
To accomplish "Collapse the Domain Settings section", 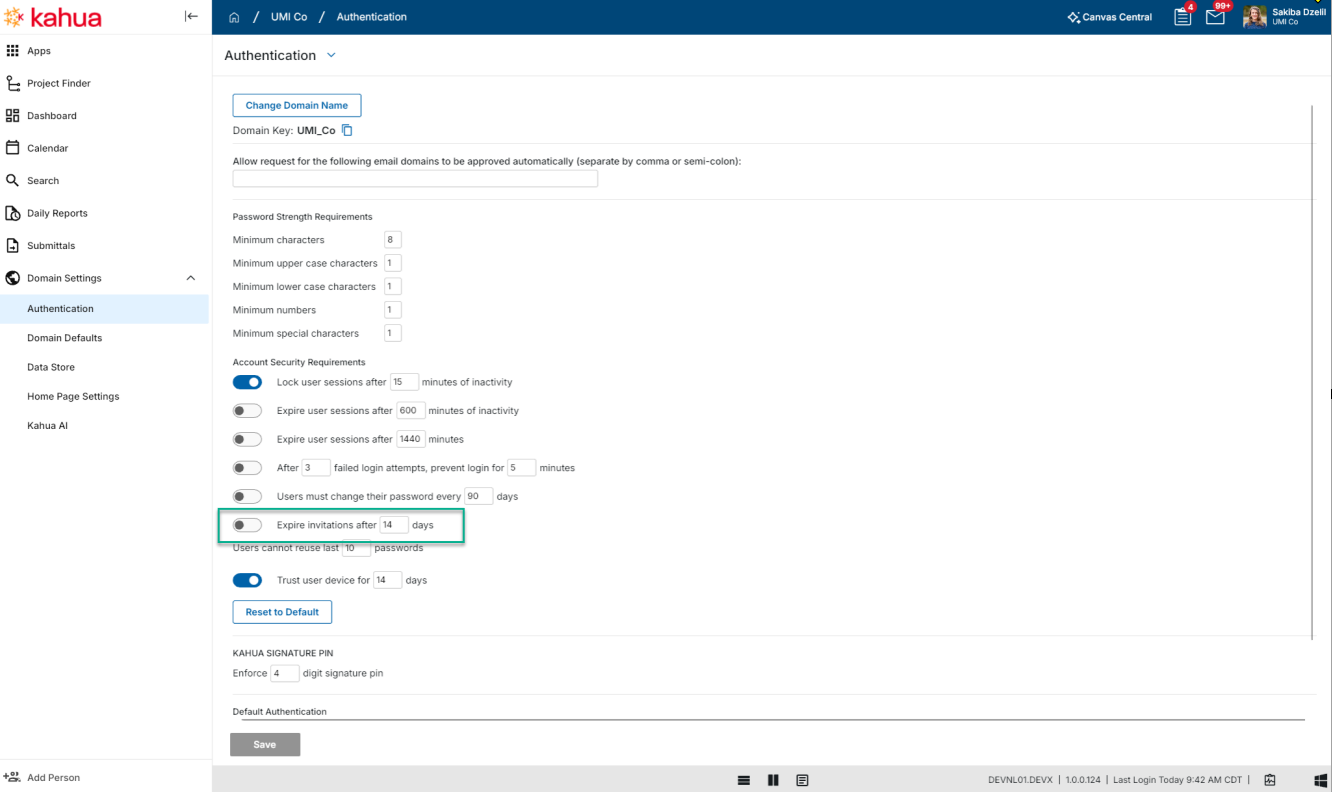I will [x=191, y=278].
